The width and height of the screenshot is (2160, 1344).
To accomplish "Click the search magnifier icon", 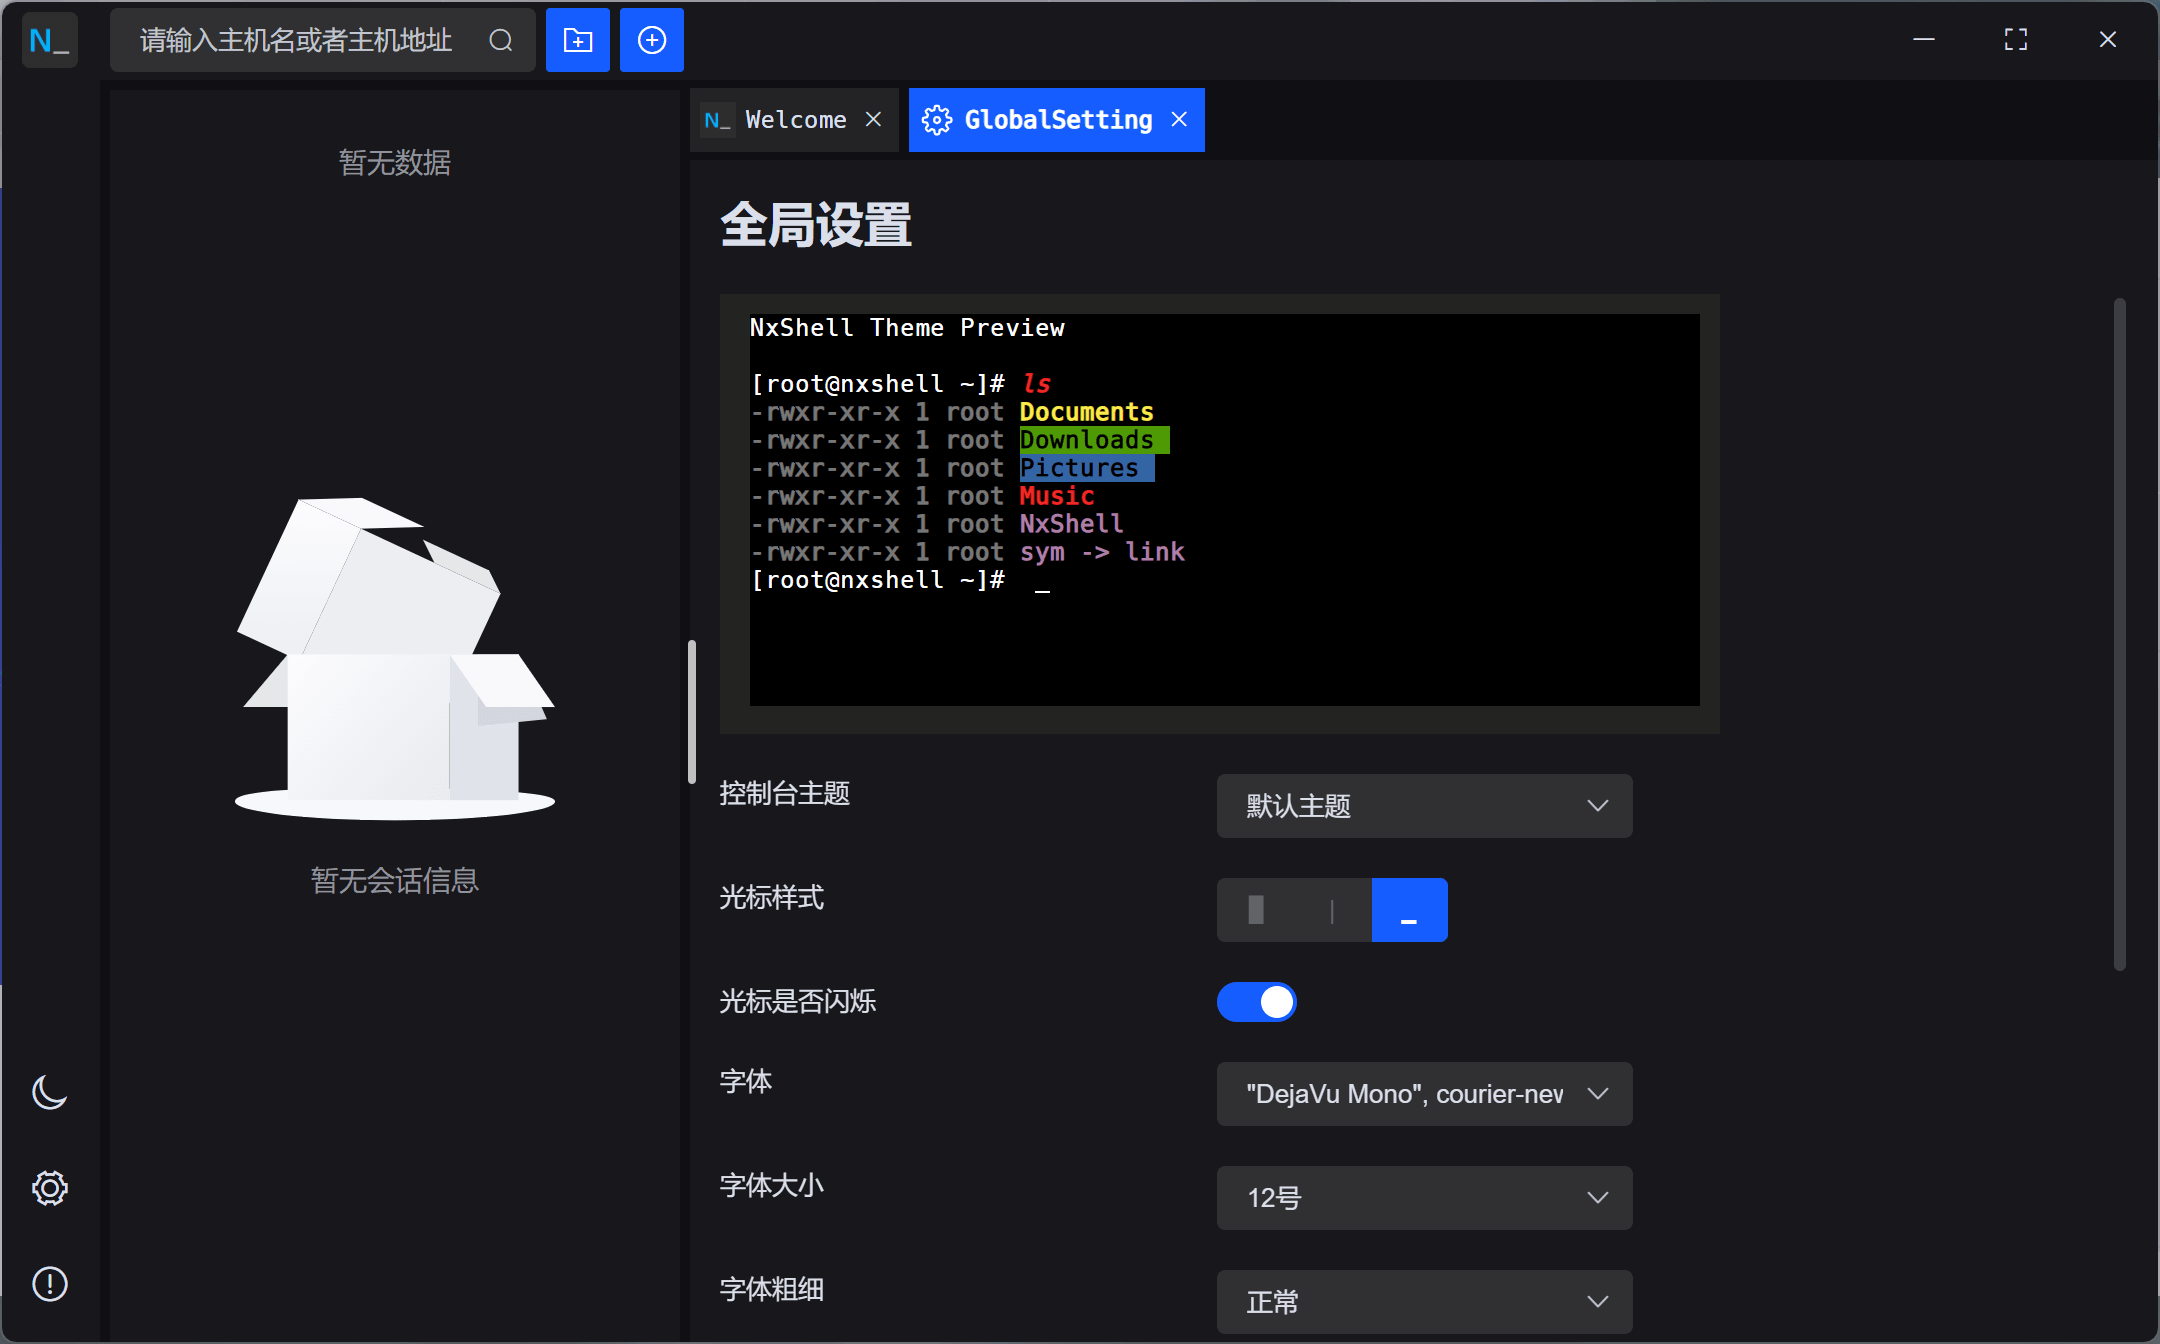I will tap(501, 40).
